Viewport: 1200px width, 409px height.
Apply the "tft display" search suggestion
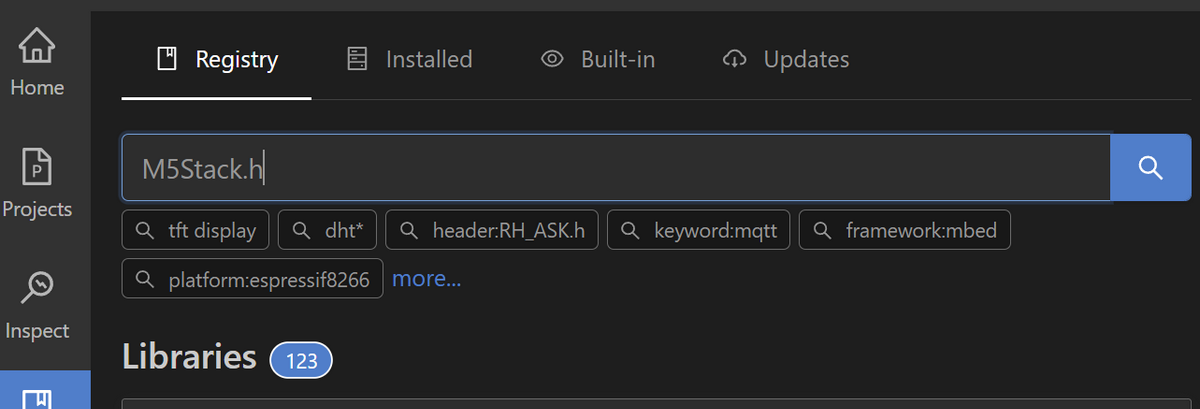click(x=196, y=230)
